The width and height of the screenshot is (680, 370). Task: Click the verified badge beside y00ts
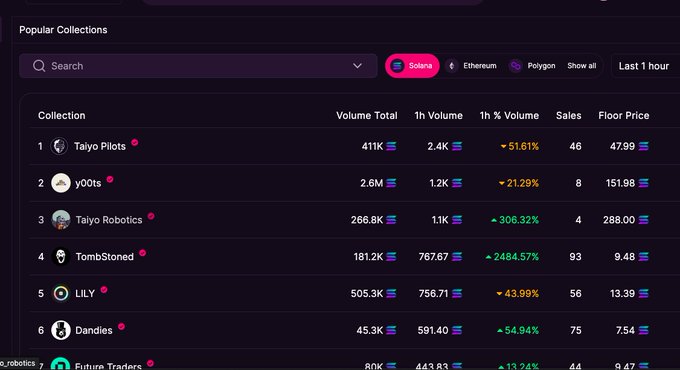tap(110, 179)
